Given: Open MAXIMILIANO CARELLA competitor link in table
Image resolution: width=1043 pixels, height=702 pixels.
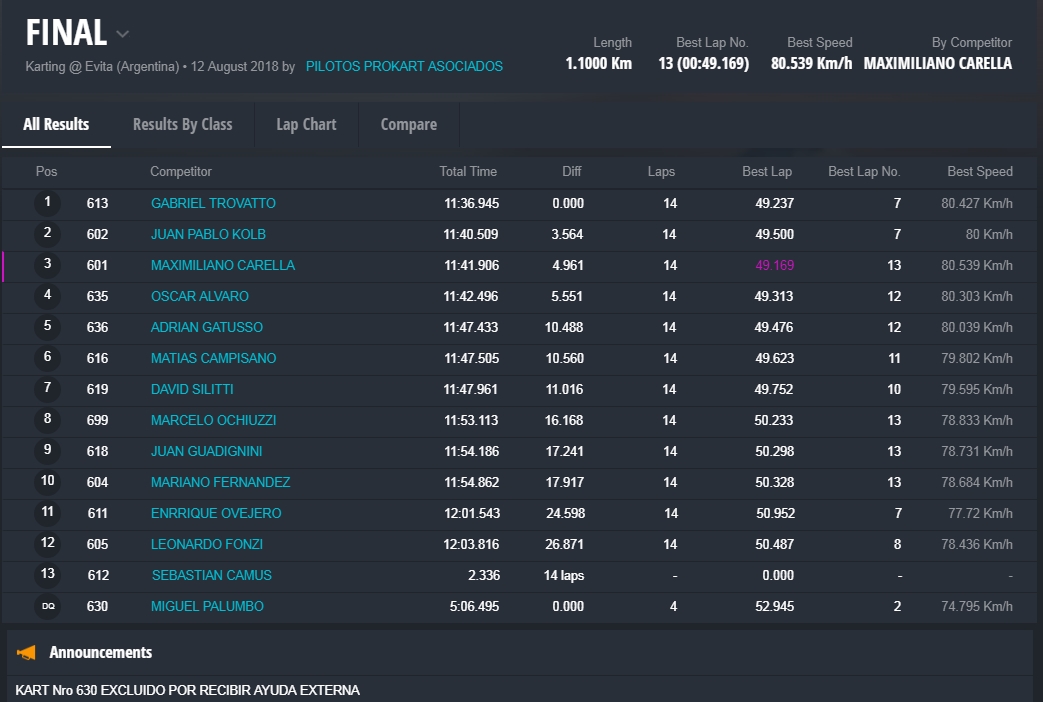Looking at the screenshot, I should click(x=222, y=265).
